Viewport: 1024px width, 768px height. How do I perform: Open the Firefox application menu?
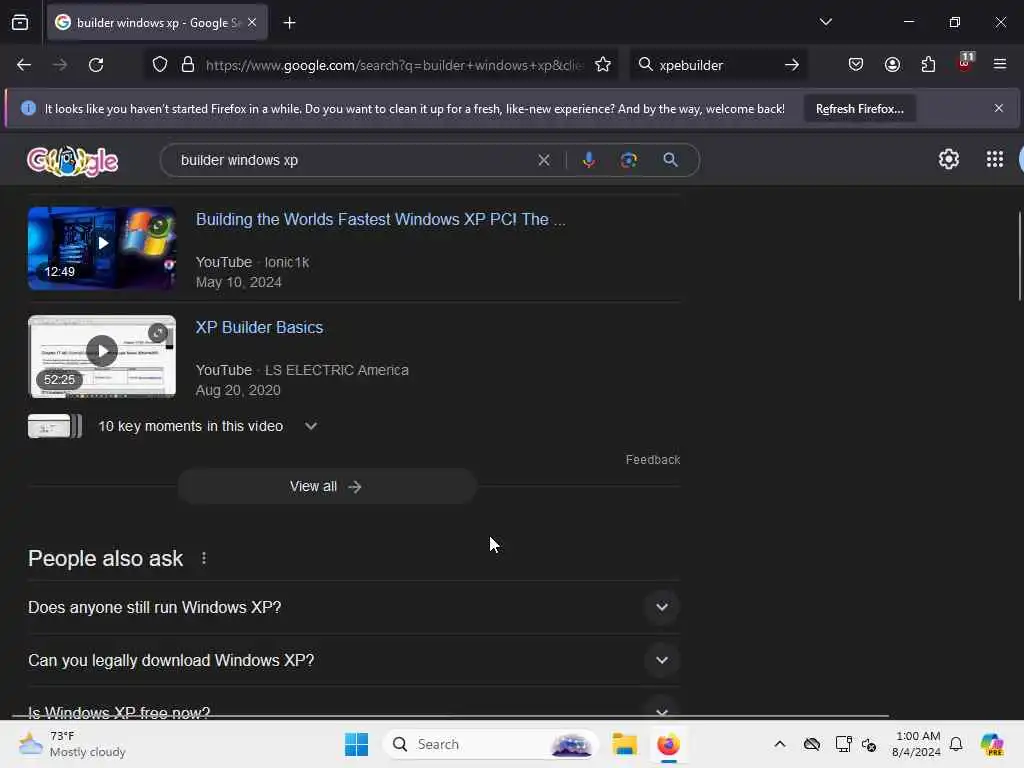click(1000, 64)
